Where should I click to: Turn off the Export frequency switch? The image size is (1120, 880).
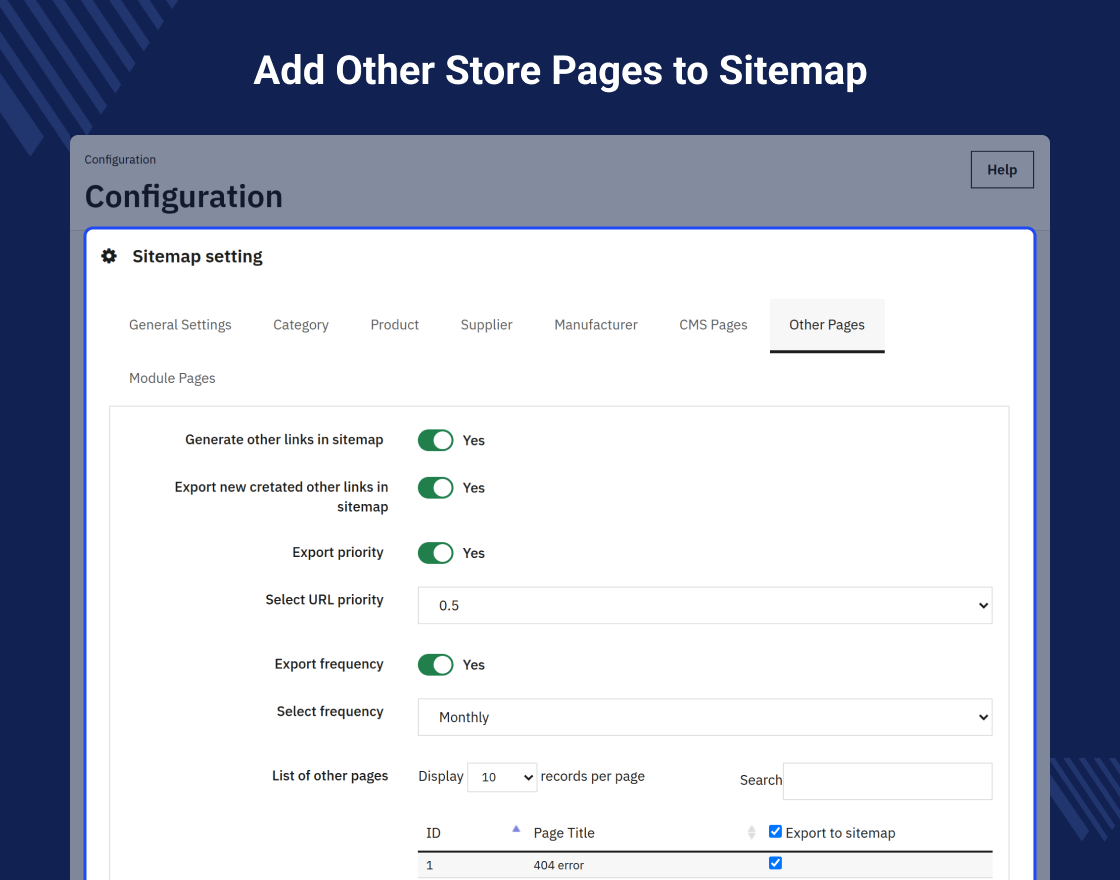(435, 664)
